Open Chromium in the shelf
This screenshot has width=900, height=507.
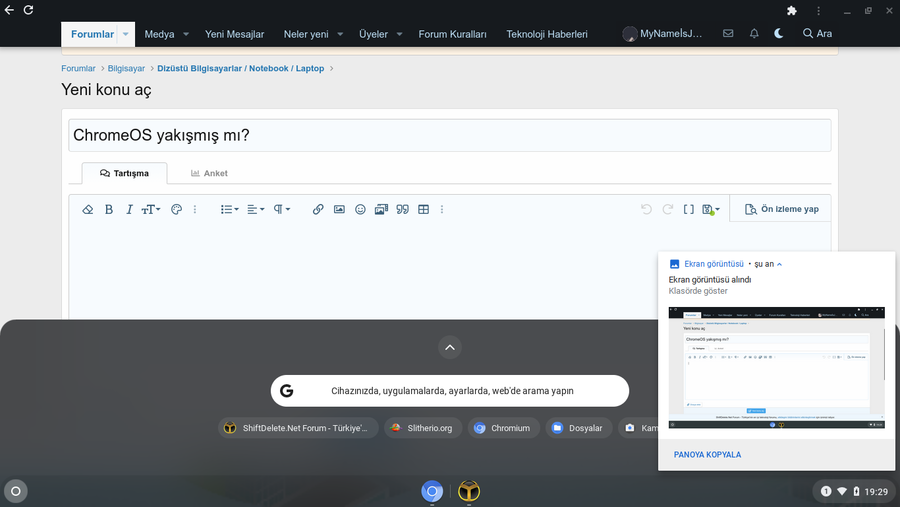(432, 491)
